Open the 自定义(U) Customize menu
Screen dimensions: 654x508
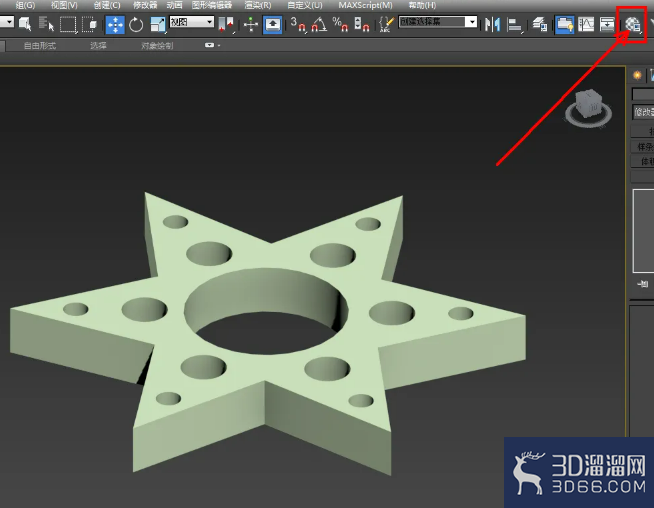pos(305,5)
